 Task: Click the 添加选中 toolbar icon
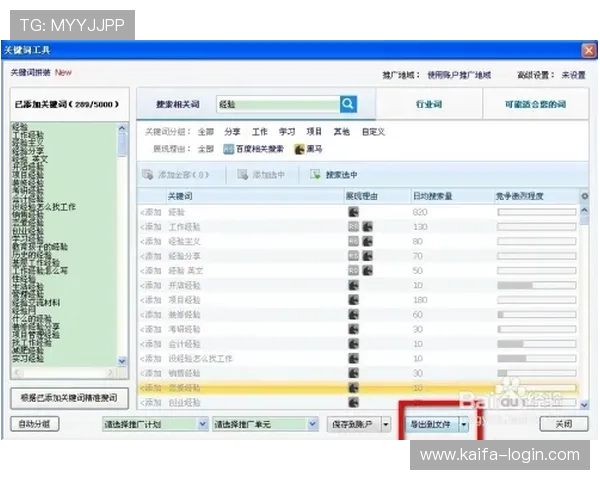click(x=243, y=175)
